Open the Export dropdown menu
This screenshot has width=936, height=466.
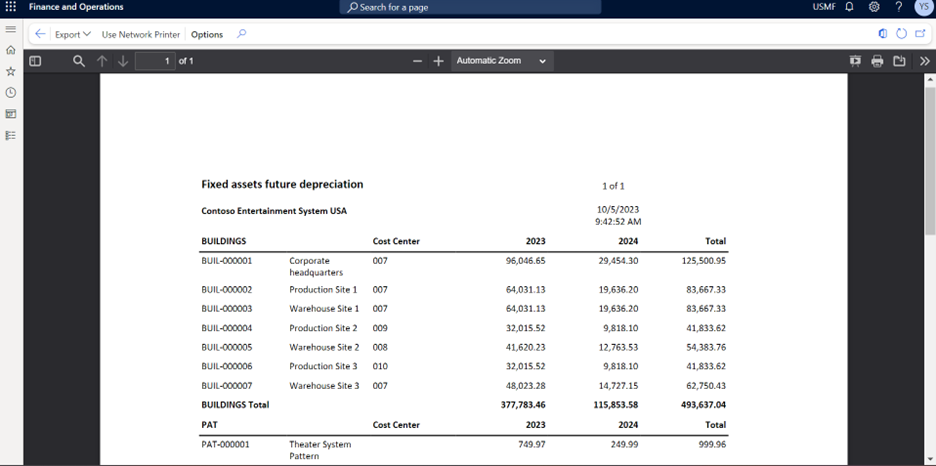coord(73,35)
